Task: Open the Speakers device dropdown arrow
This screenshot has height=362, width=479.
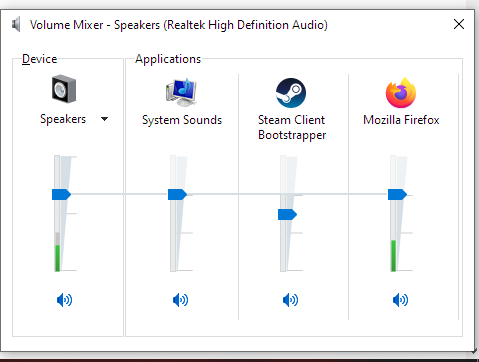Action: tap(104, 119)
